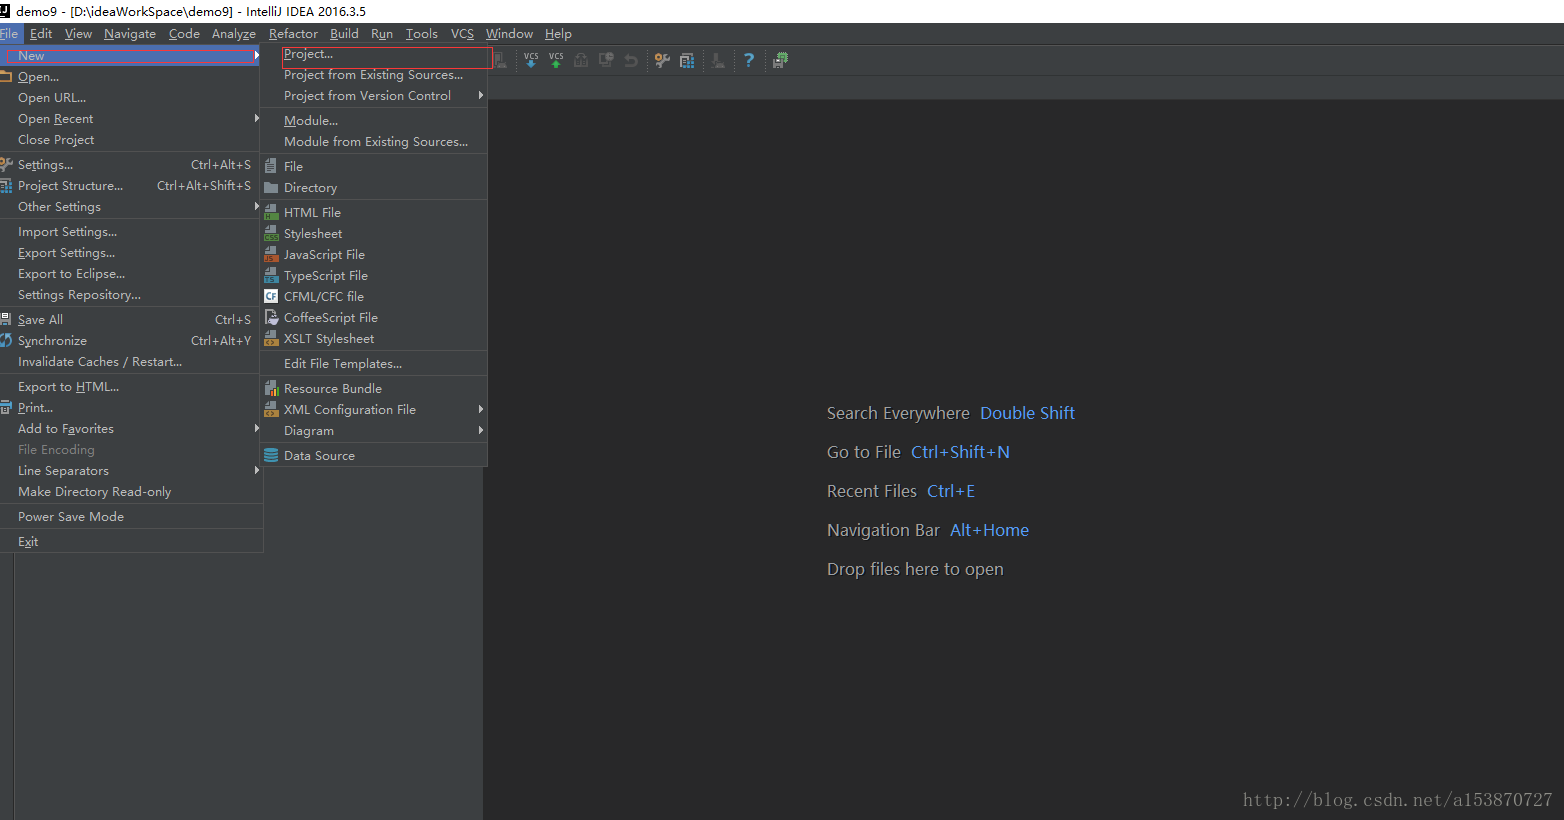Expand the Project from Version Control submenu
1564x820 pixels.
click(x=374, y=96)
